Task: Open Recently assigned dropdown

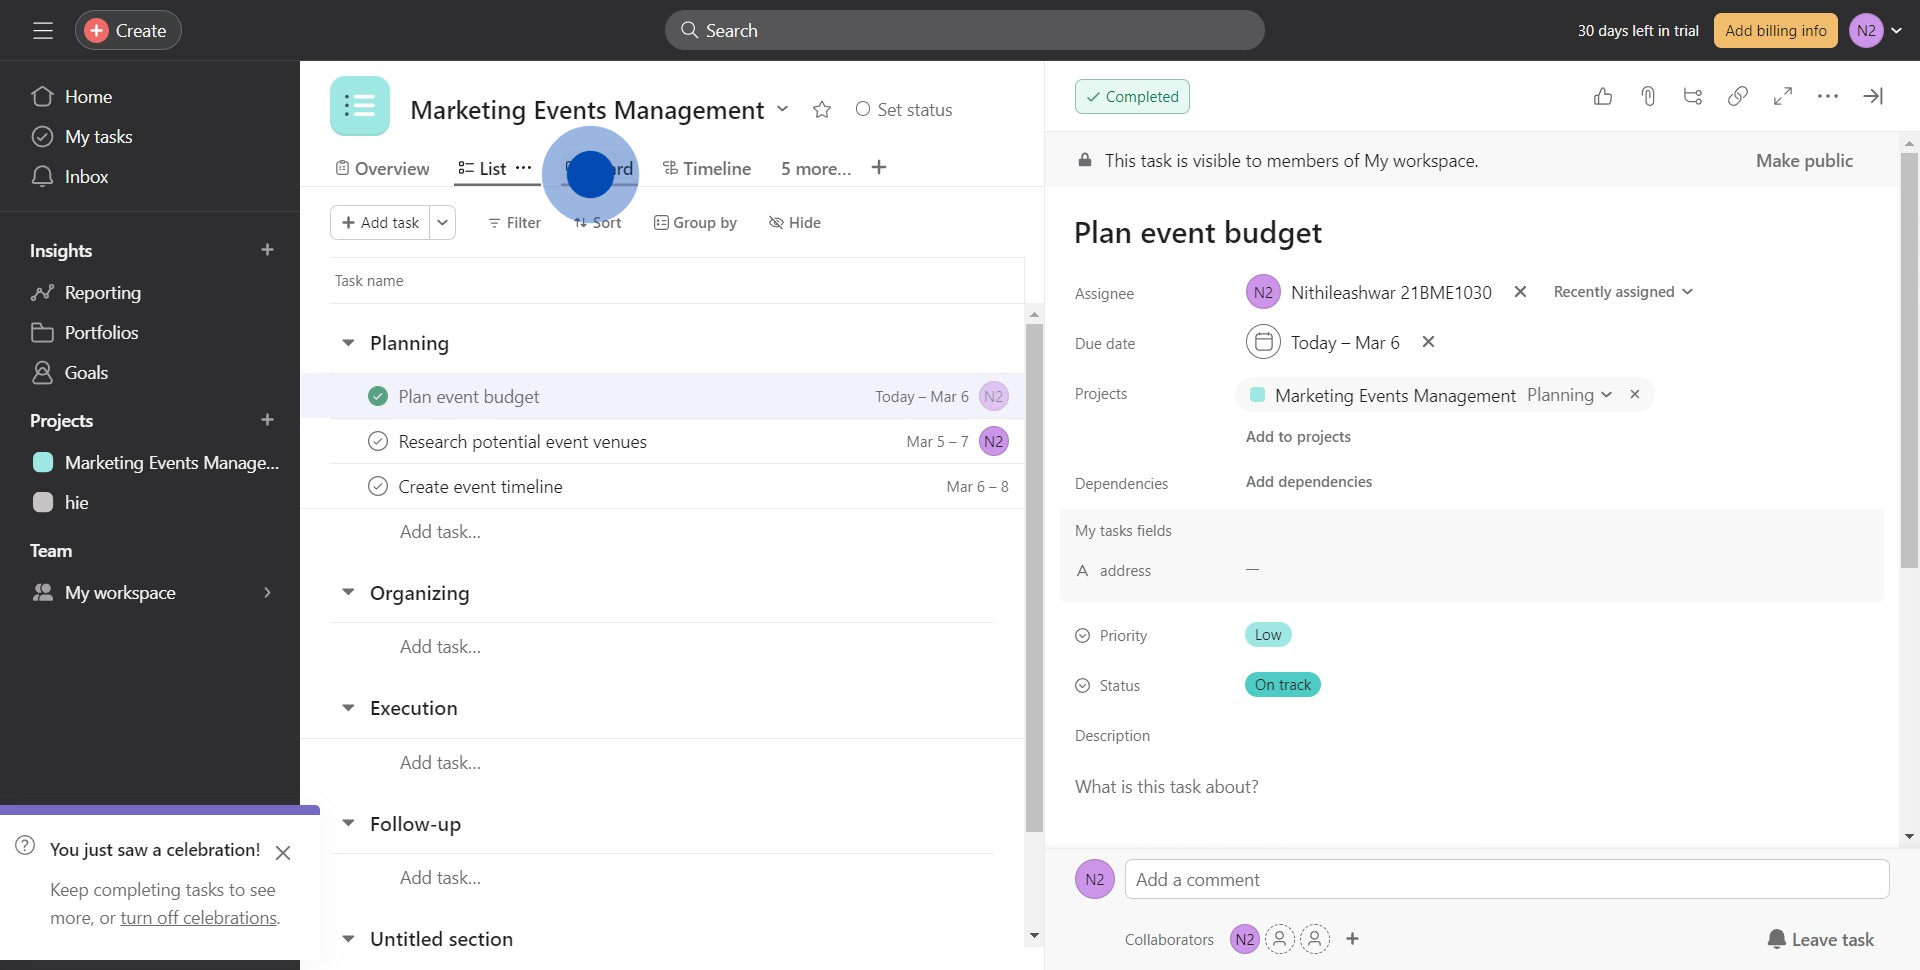Action: (1623, 292)
